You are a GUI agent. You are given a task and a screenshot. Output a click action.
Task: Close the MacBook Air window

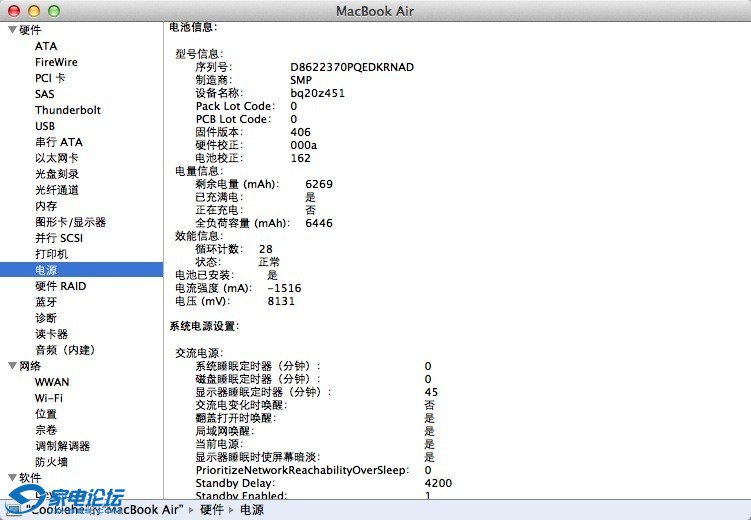pos(14,11)
